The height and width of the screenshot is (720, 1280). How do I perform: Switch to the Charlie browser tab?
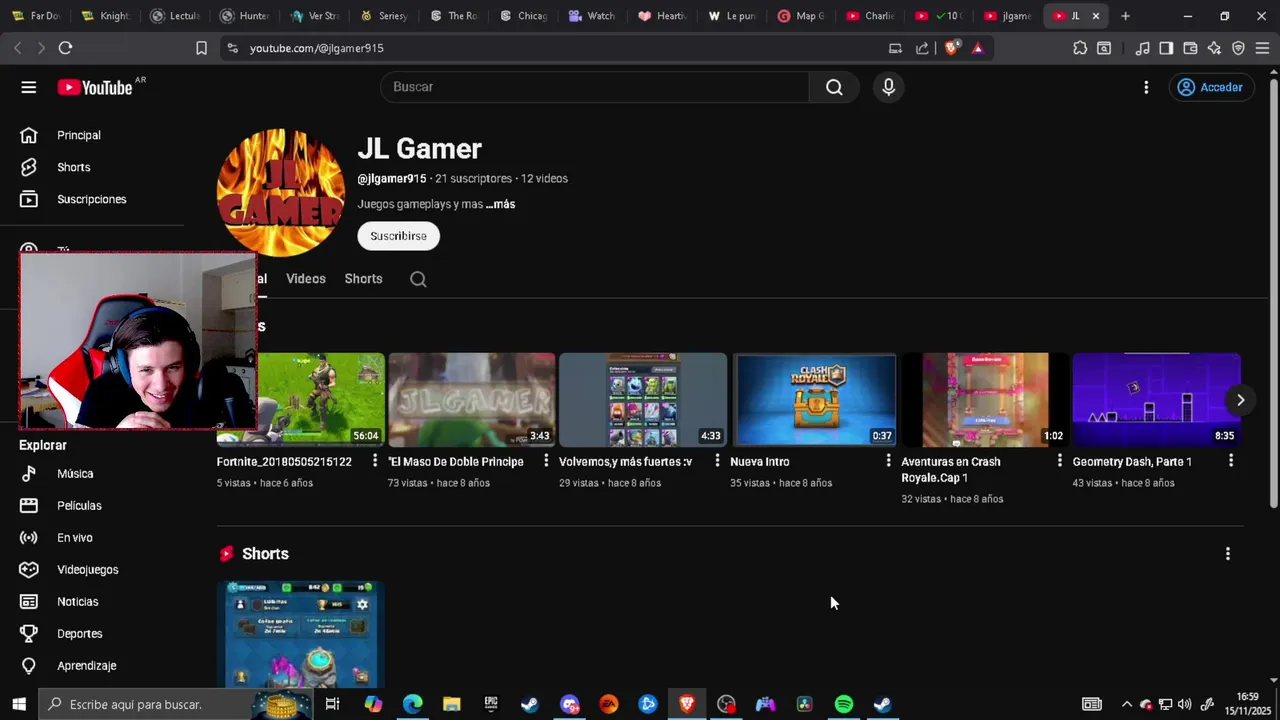pyautogui.click(x=870, y=16)
